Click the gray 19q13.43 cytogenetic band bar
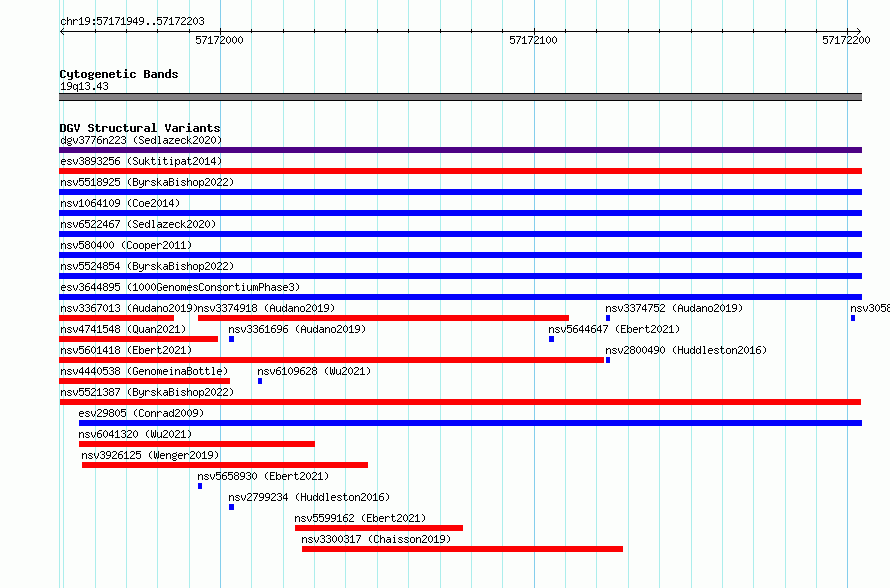890x588 pixels. [460, 97]
